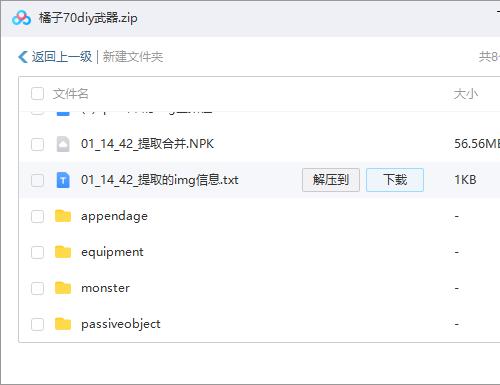This screenshot has width=500, height=385.
Task: Click 新建文件夹 to create a folder
Action: tap(133, 57)
